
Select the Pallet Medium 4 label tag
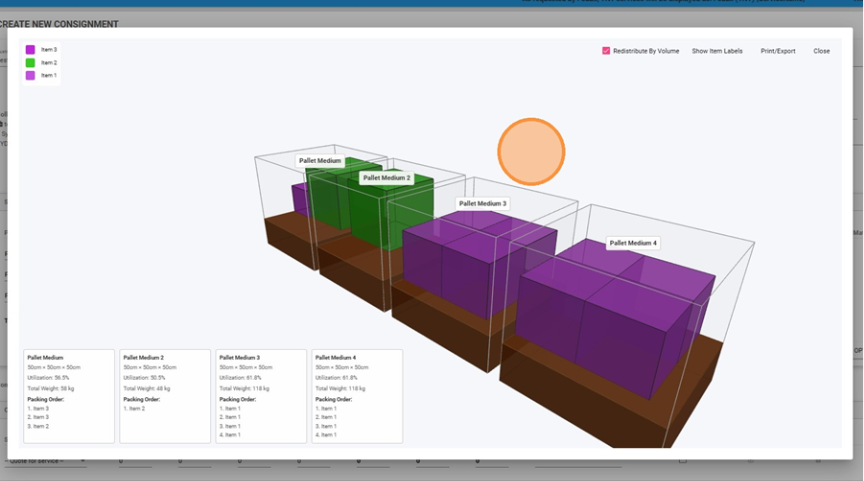coord(633,243)
